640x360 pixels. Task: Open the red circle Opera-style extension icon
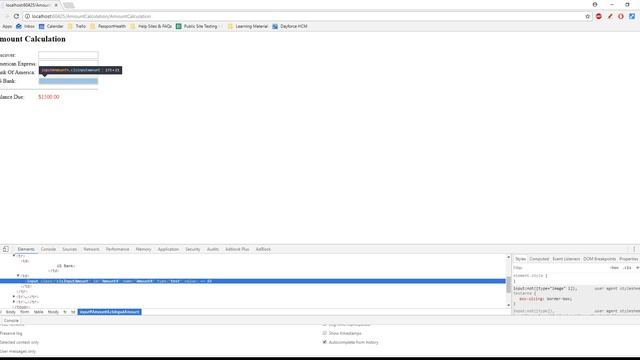click(x=621, y=16)
